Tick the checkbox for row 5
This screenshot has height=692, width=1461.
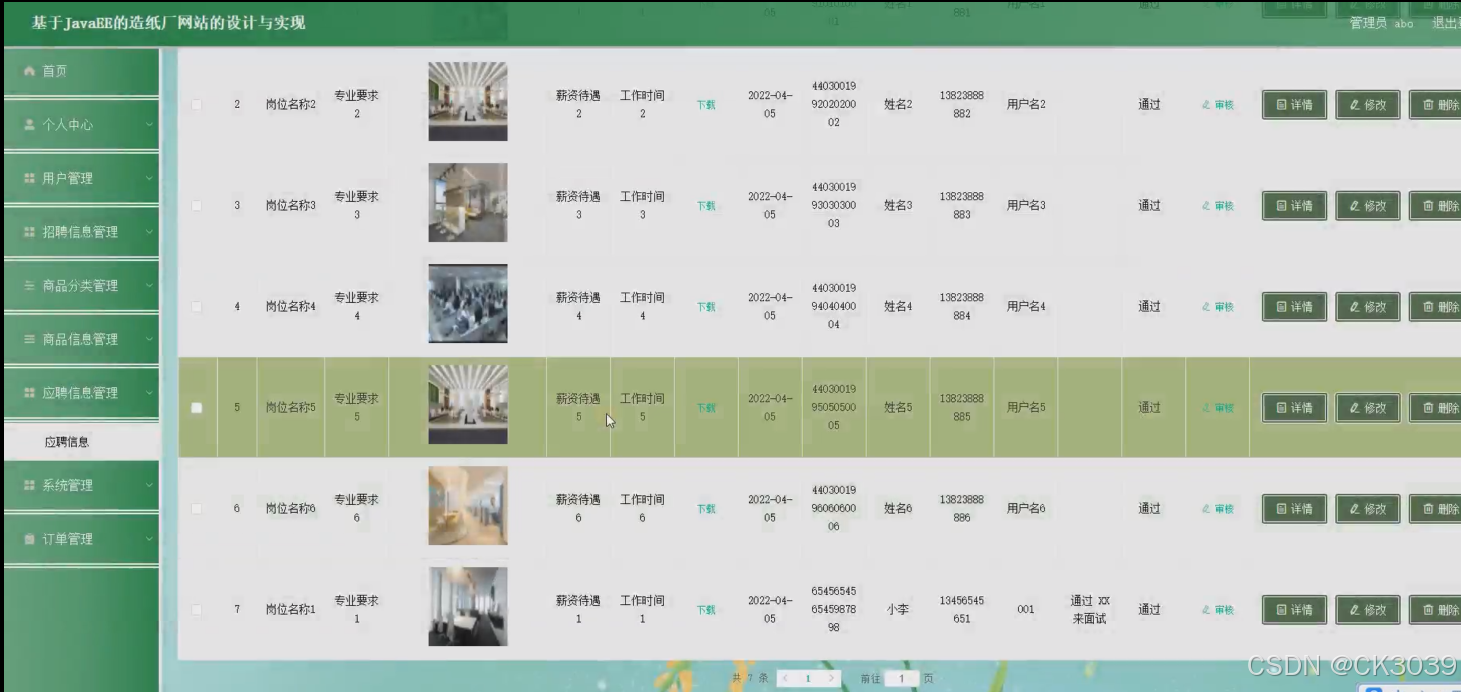(196, 408)
